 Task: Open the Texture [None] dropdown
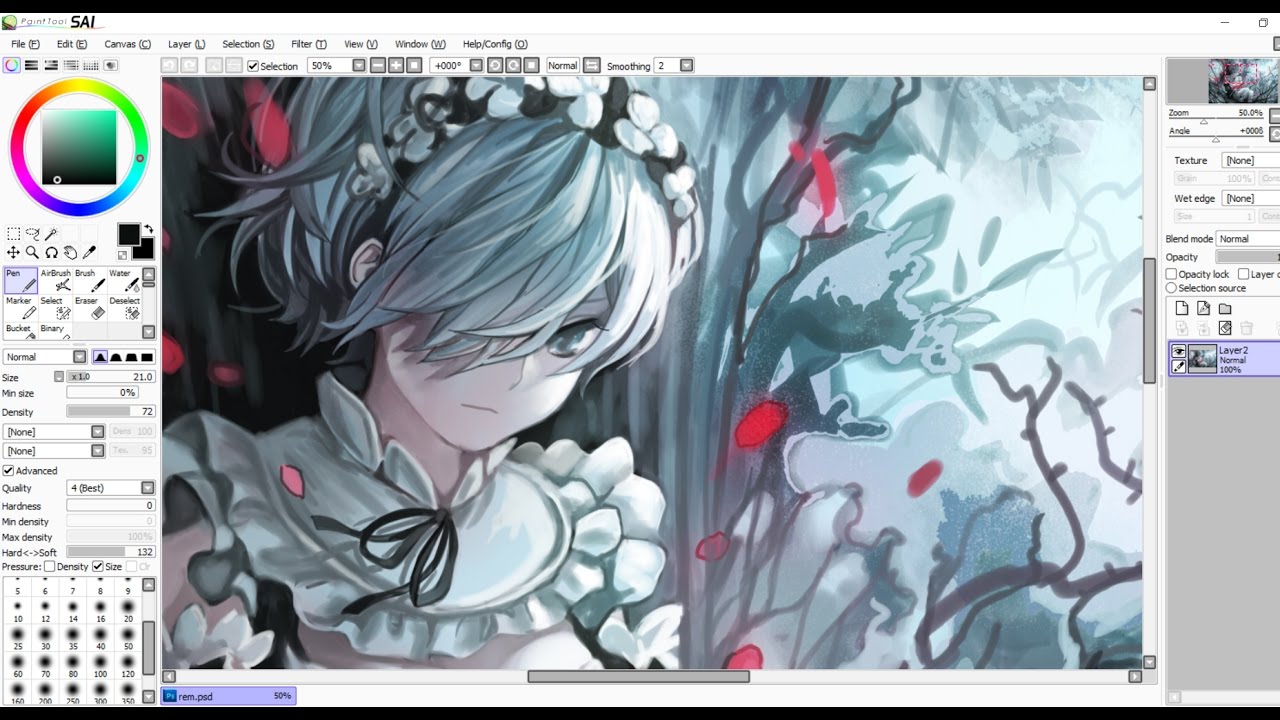[x=1251, y=160]
